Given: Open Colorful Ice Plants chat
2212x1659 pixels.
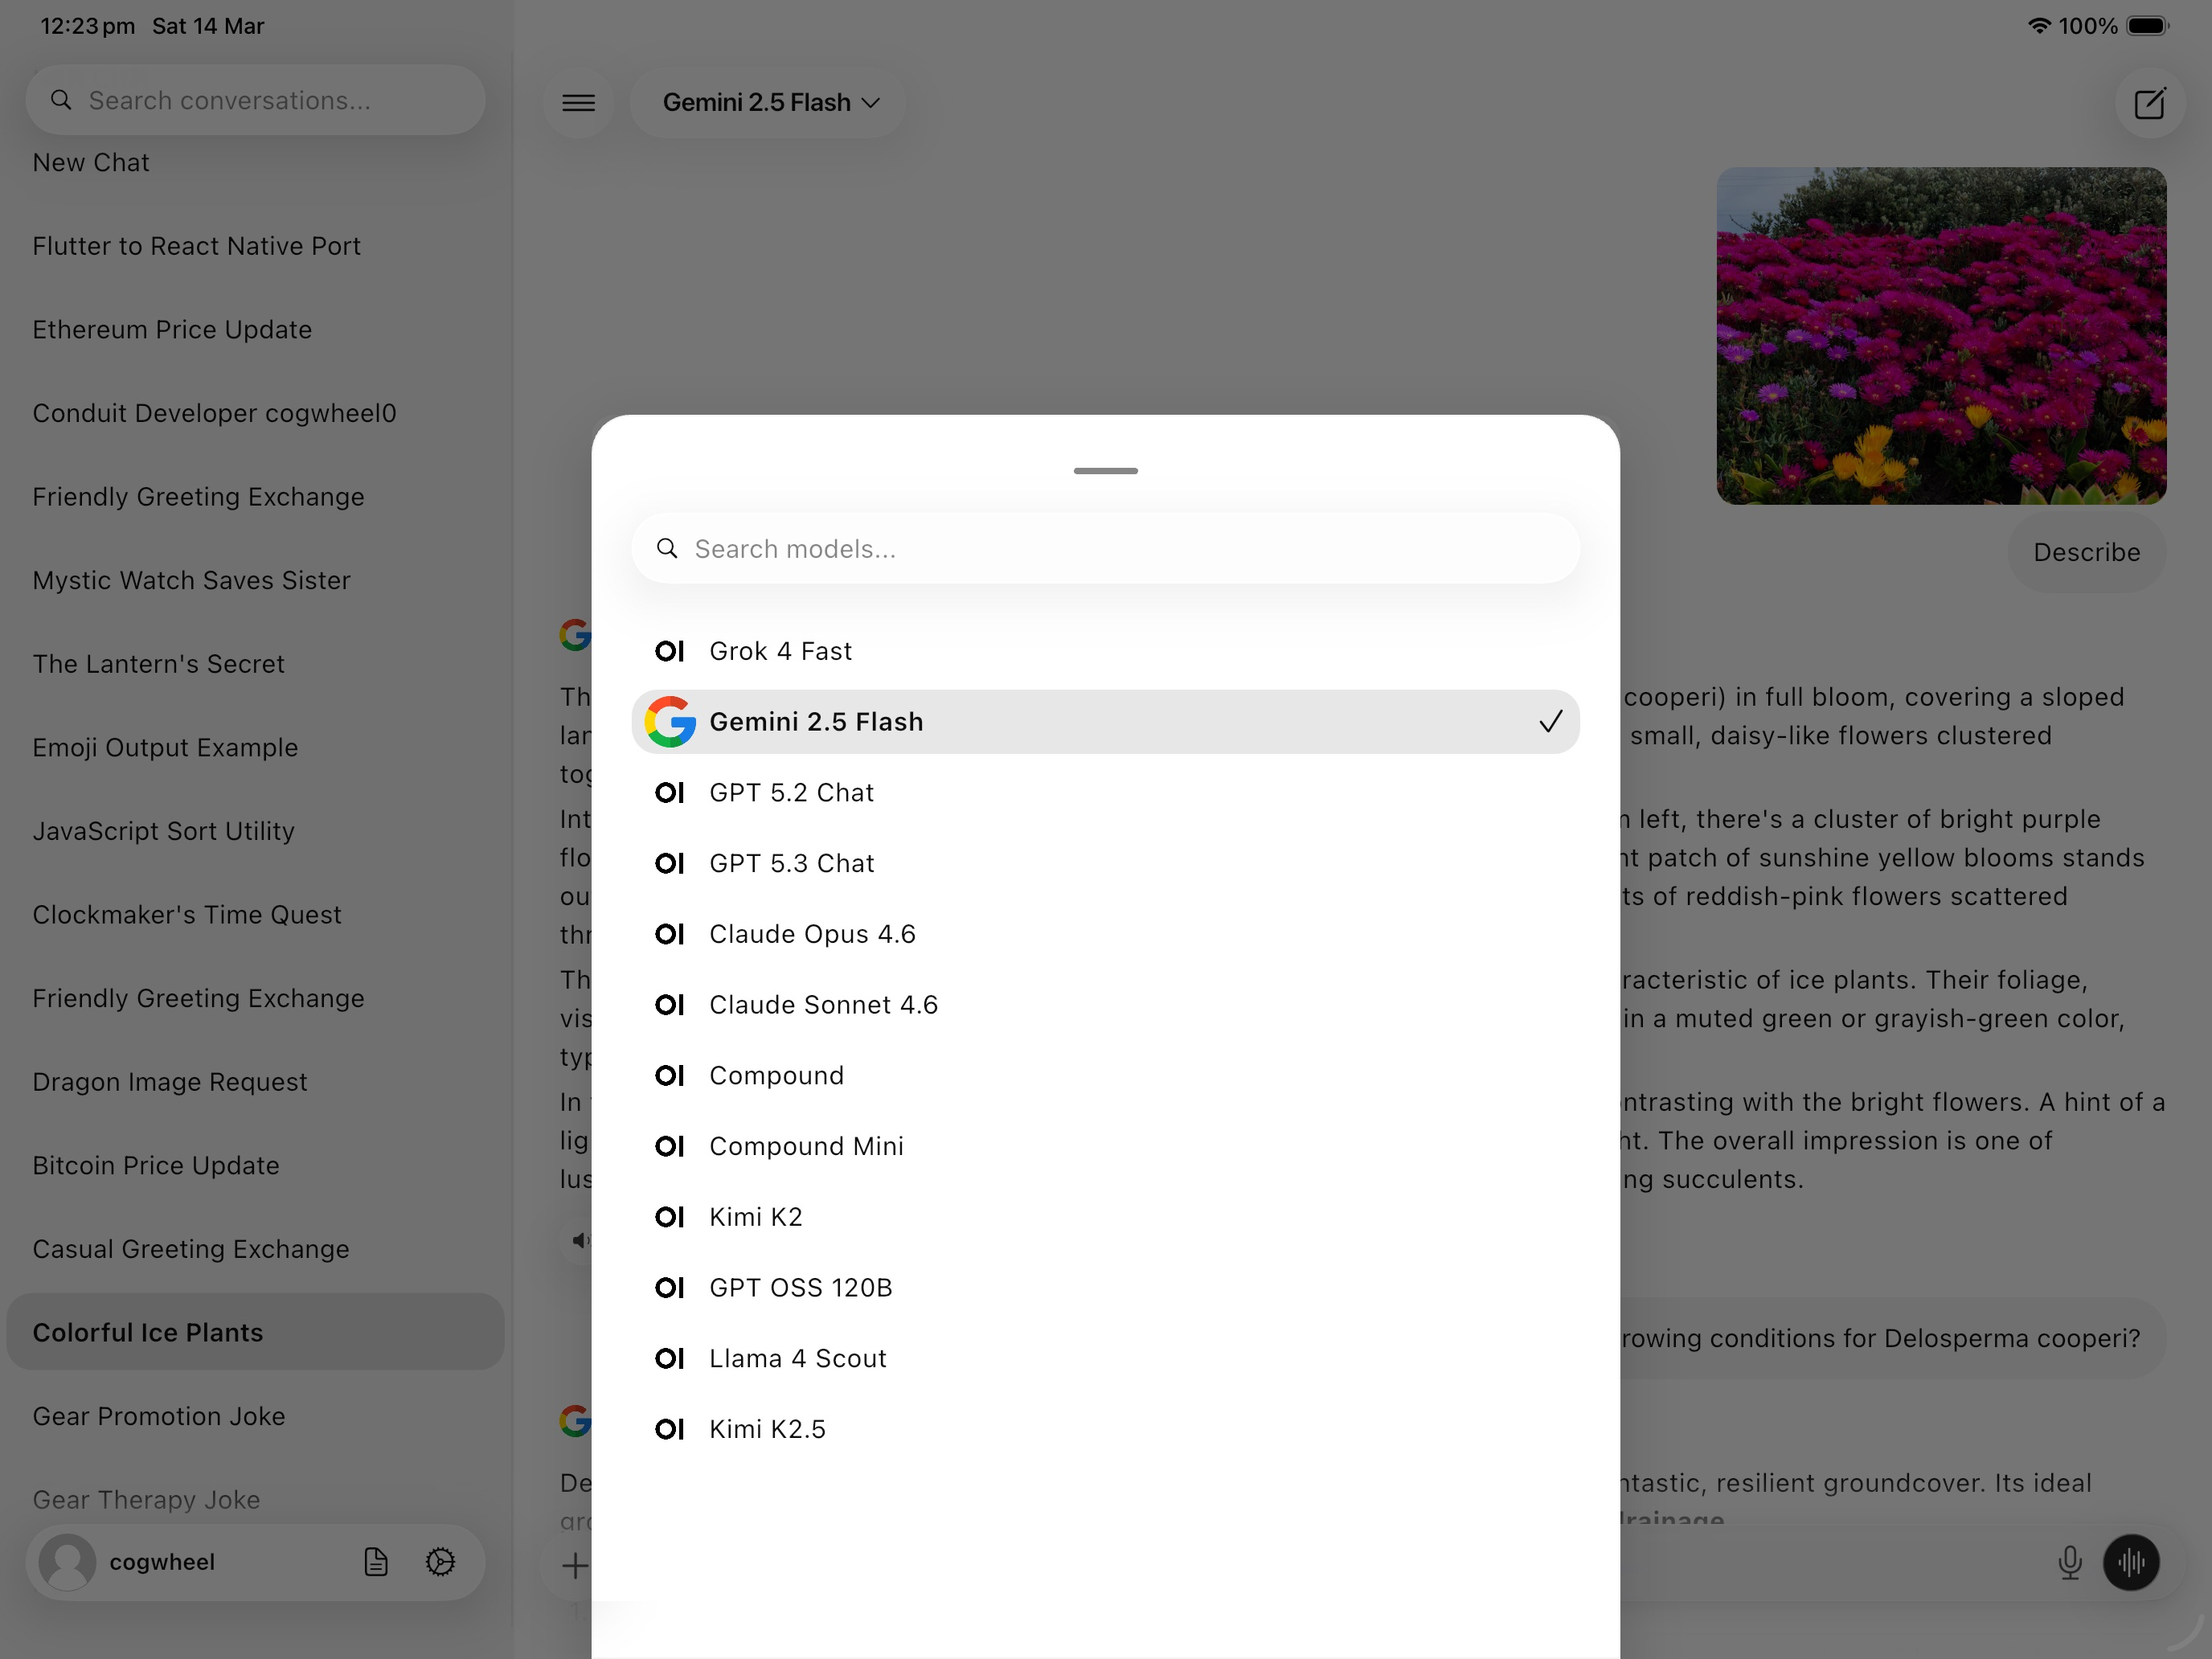Looking at the screenshot, I should click(255, 1332).
